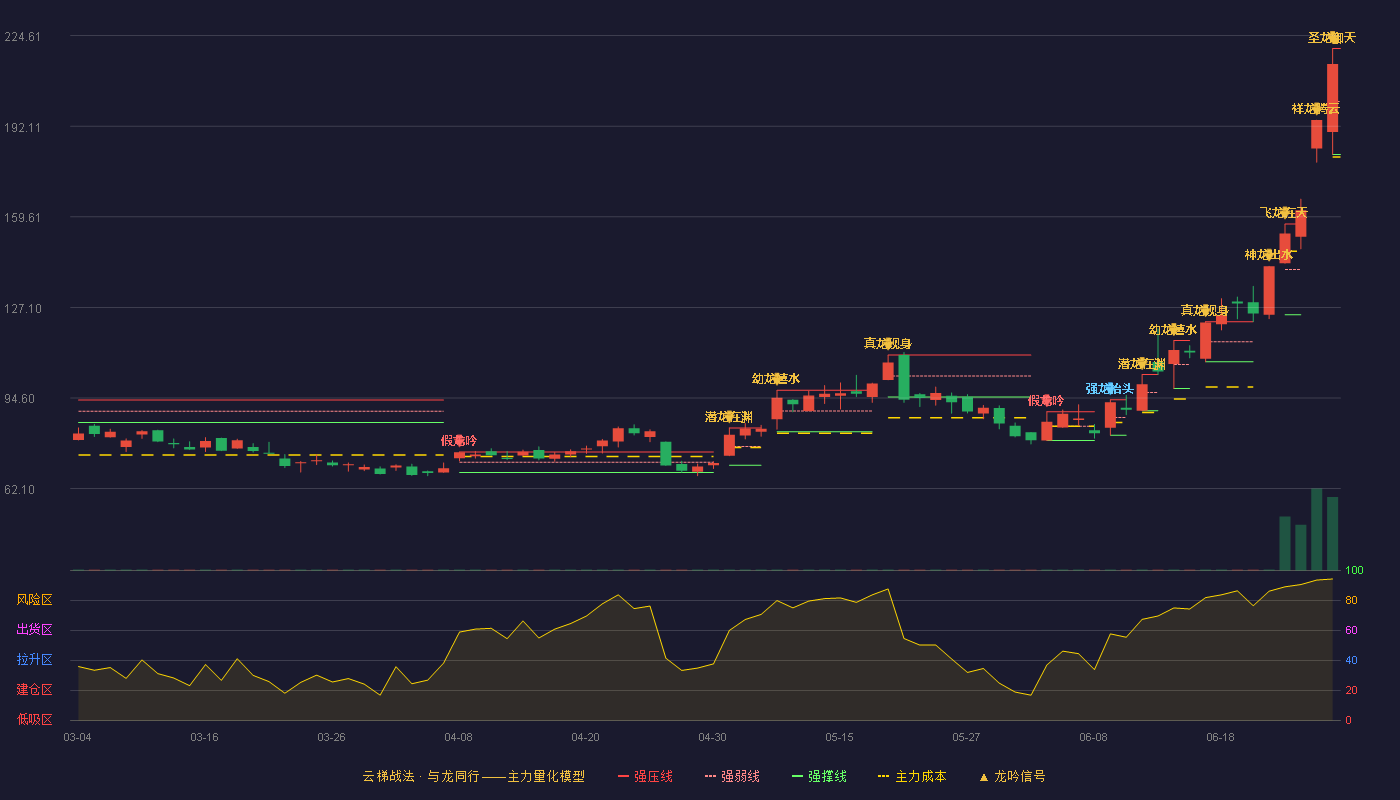This screenshot has height=800, width=1400.
Task: Click the 03-04 date label
Action: point(77,737)
